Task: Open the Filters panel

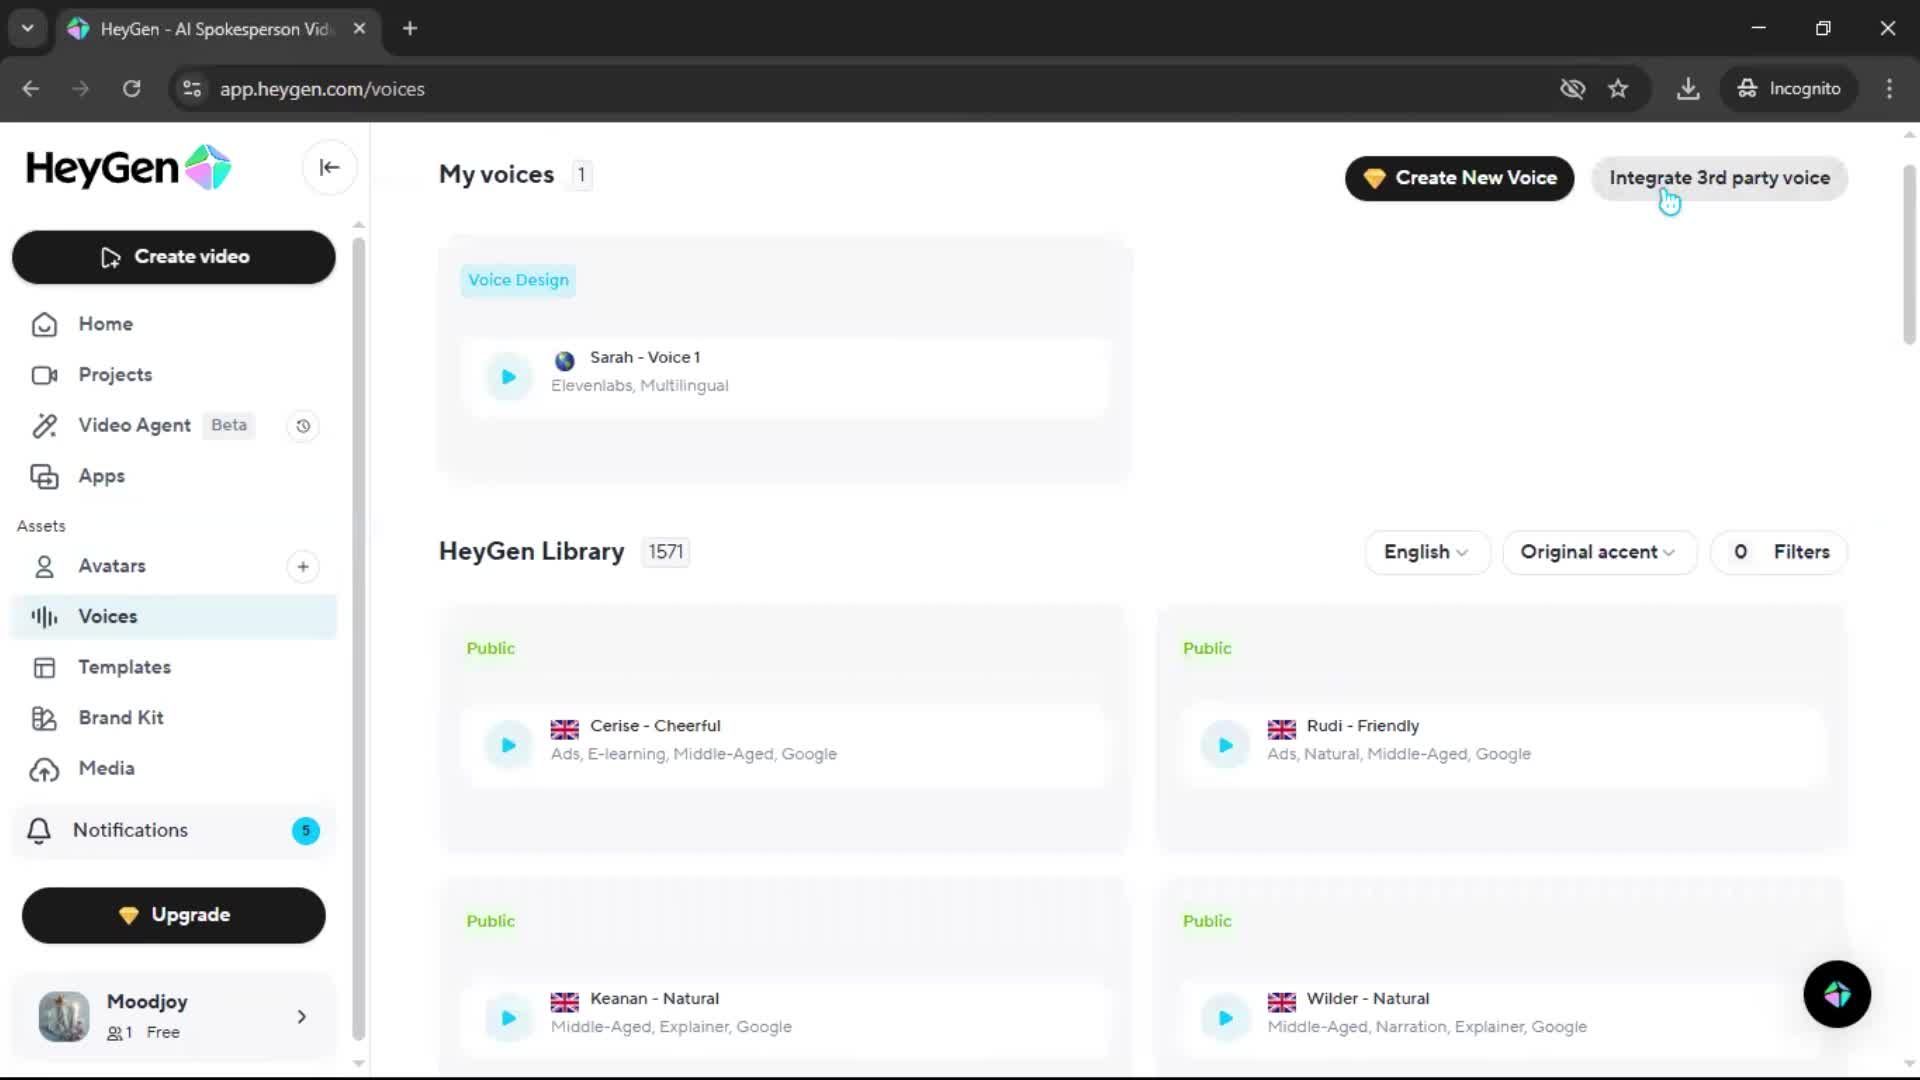Action: 1780,552
